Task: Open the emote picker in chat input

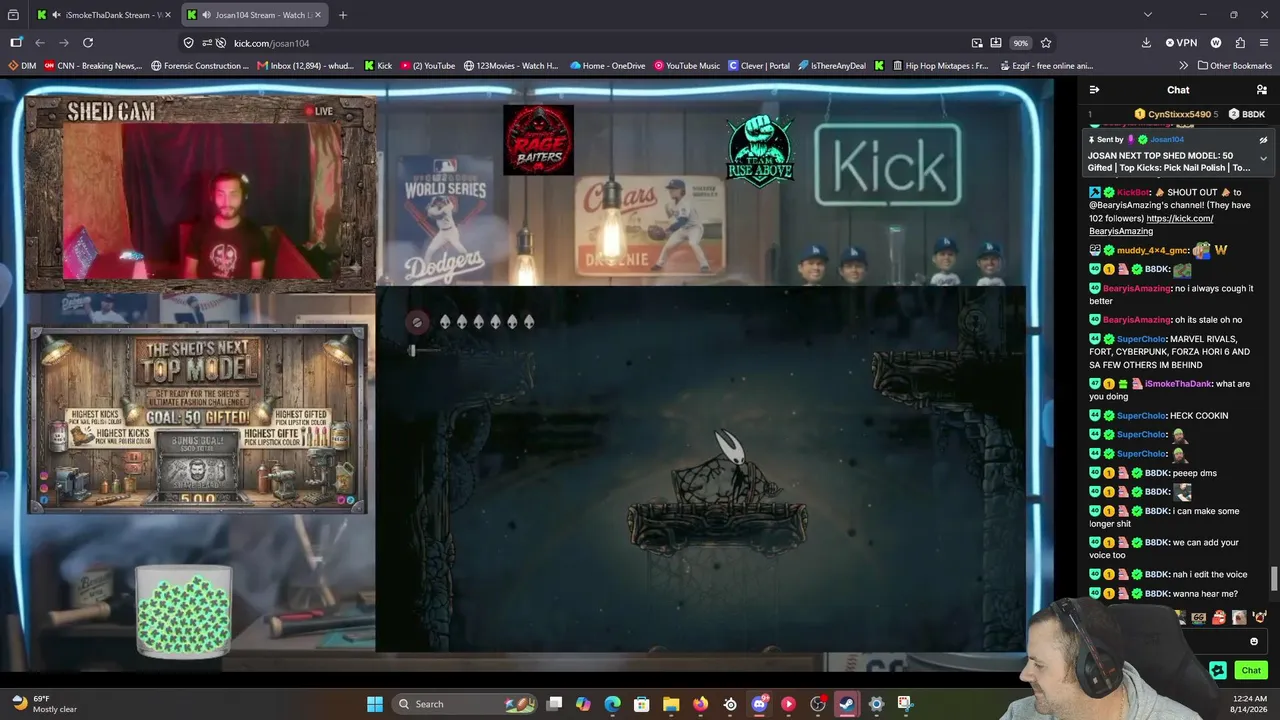Action: (1254, 642)
